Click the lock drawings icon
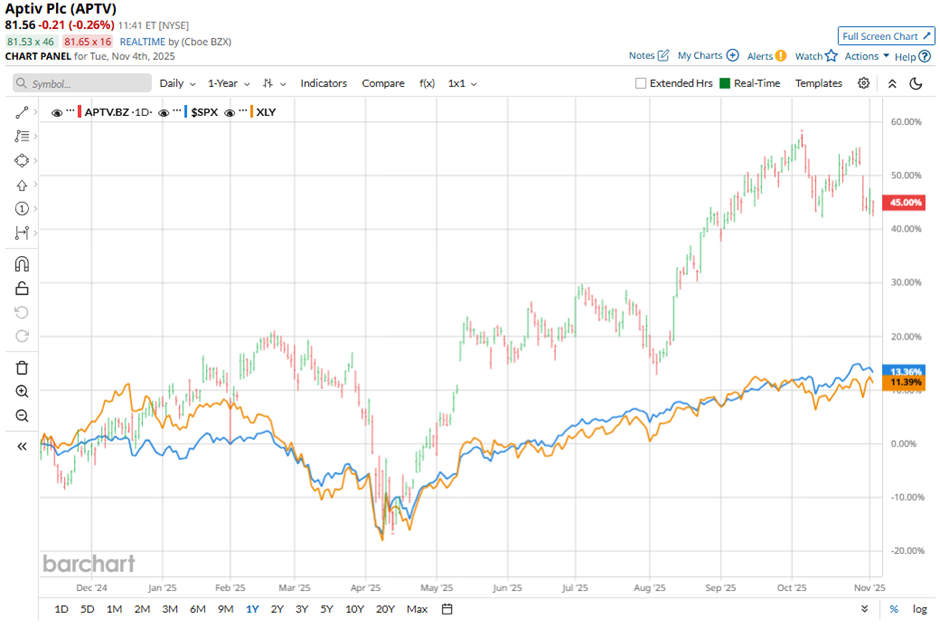Screen dimensions: 940x629 coord(22,289)
